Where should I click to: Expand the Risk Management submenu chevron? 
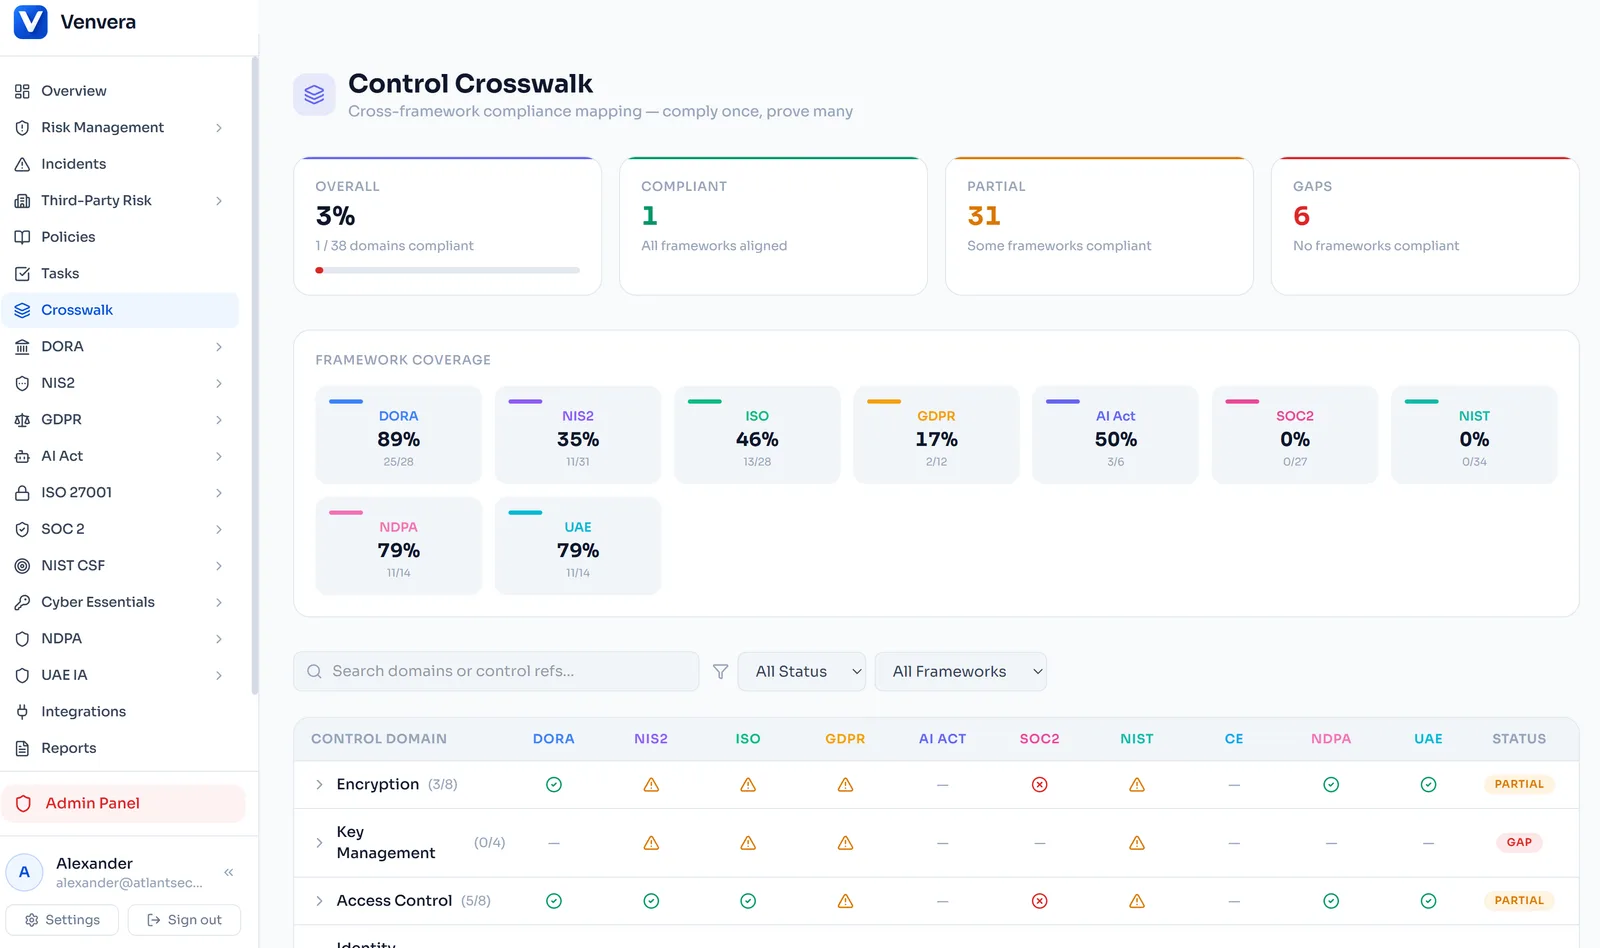219,128
